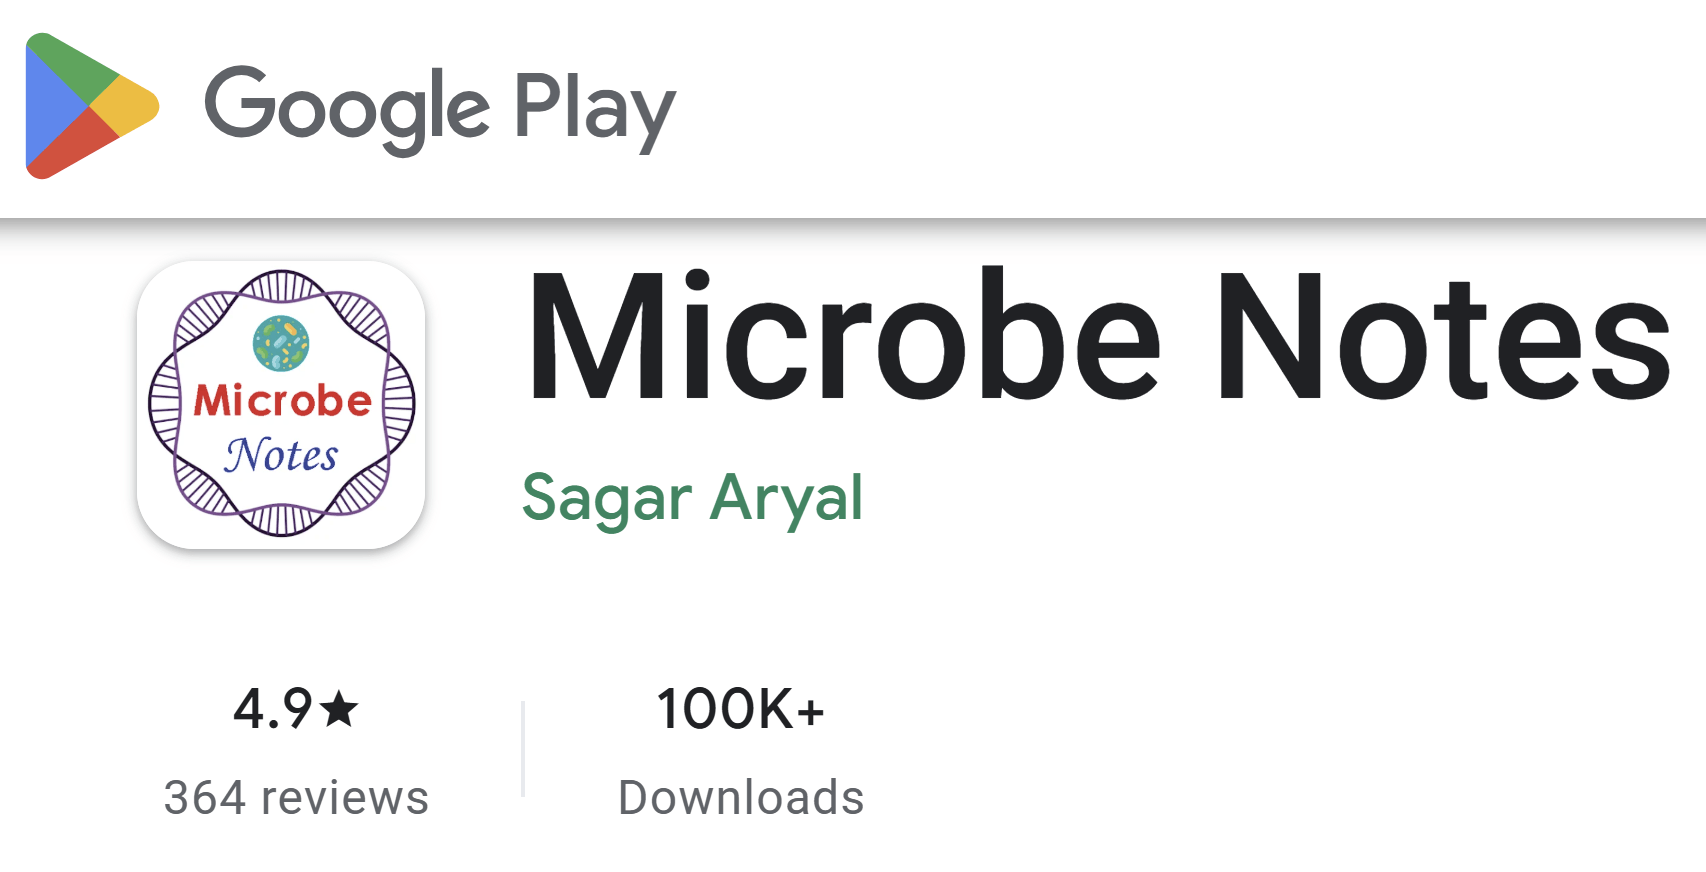Viewport: 1706px width, 872px height.
Task: Click the 100K+ download count
Action: pyautogui.click(x=740, y=709)
